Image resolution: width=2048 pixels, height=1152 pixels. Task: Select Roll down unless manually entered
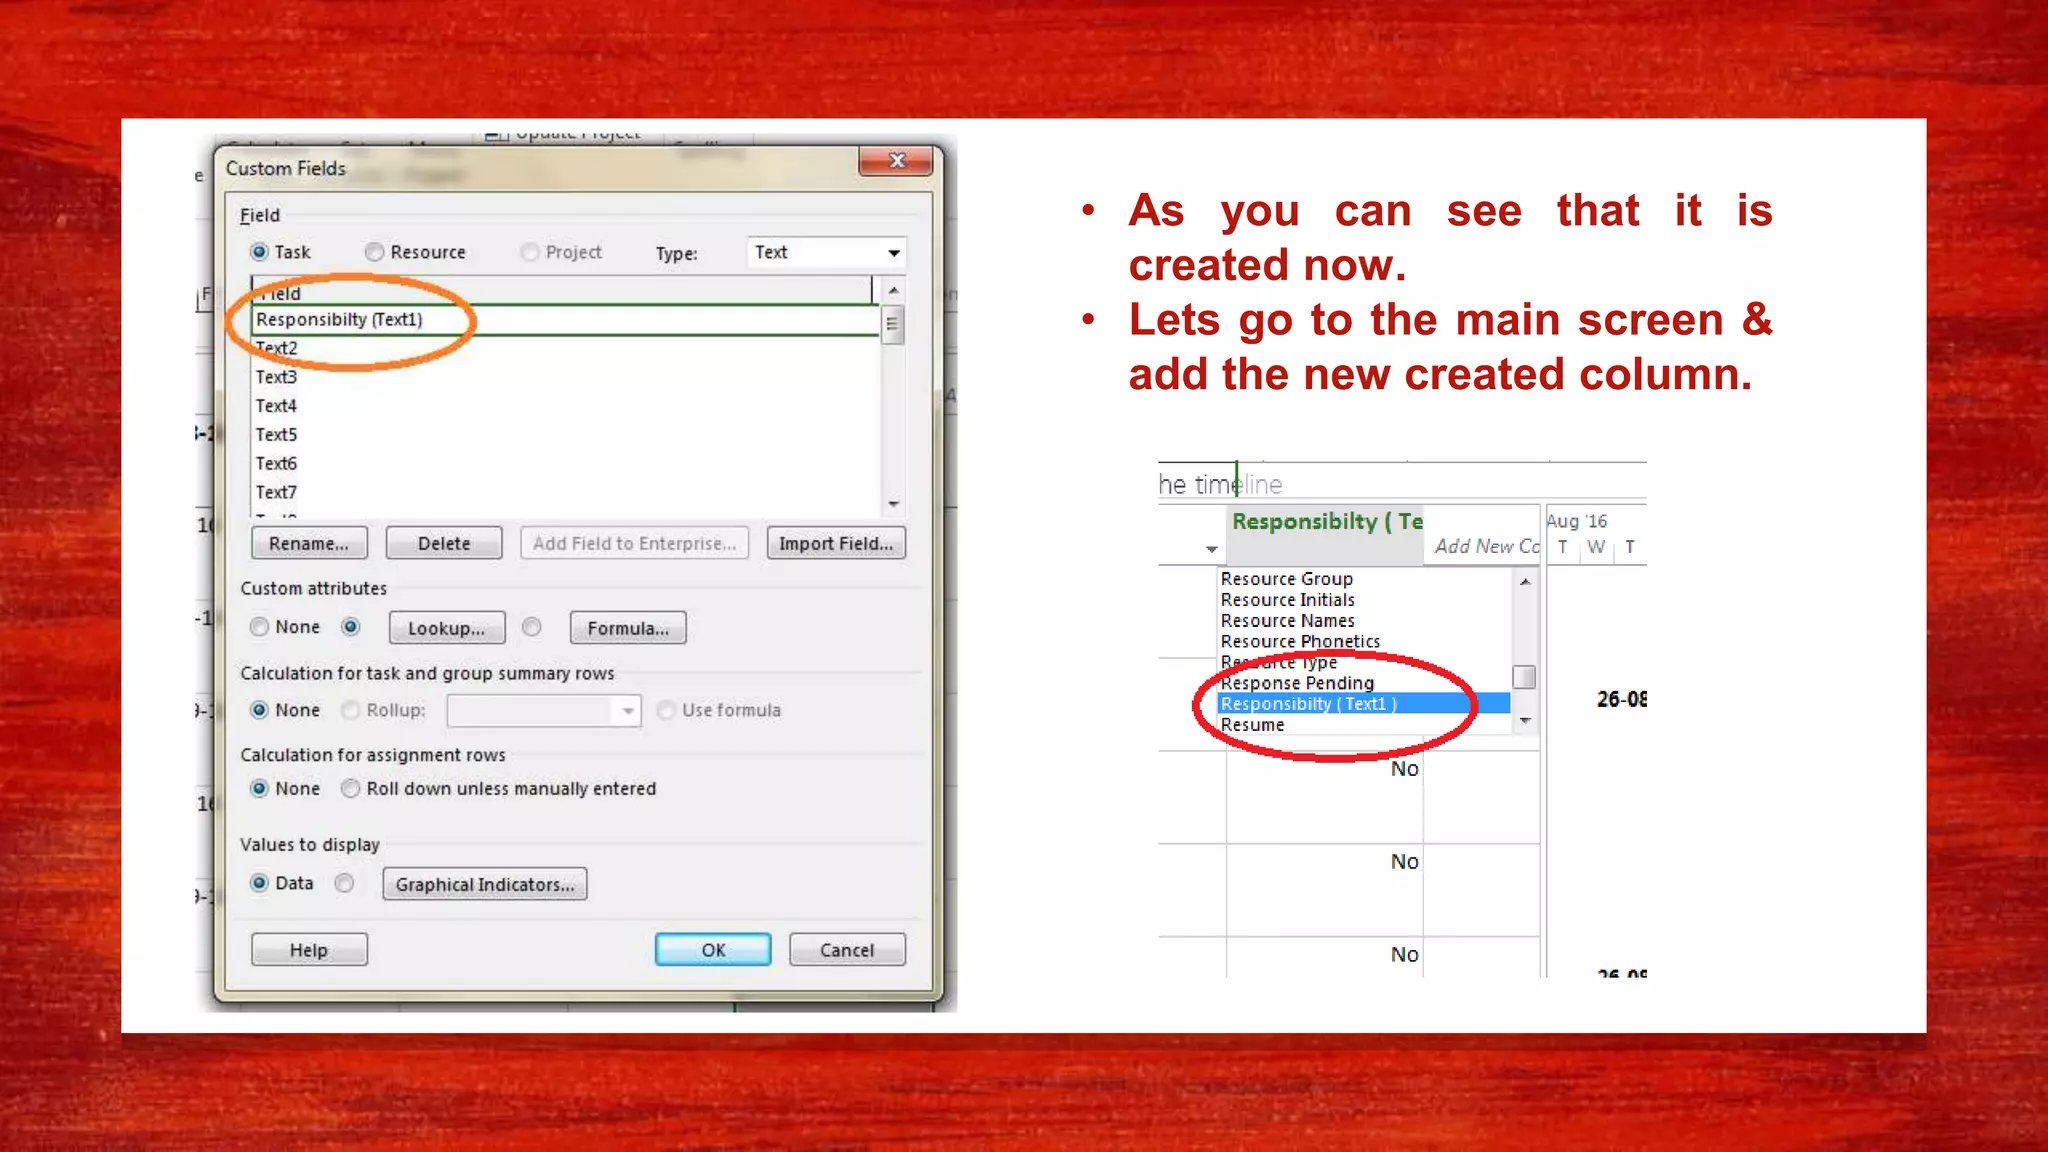(x=351, y=789)
